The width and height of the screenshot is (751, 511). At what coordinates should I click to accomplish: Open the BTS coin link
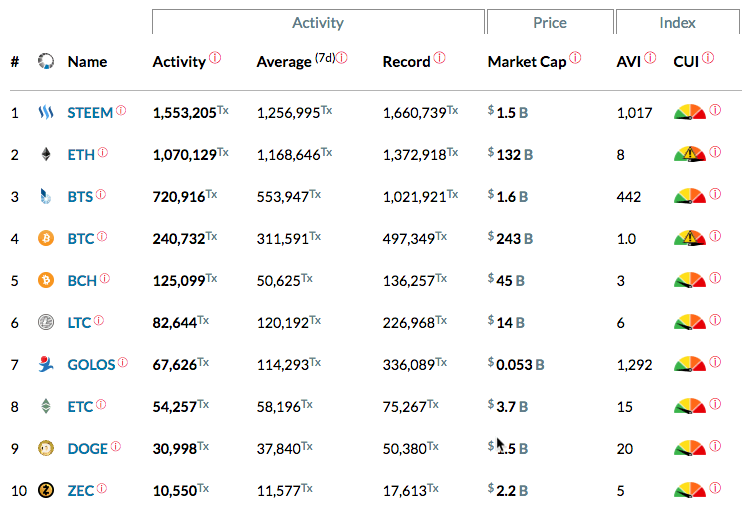(x=80, y=197)
